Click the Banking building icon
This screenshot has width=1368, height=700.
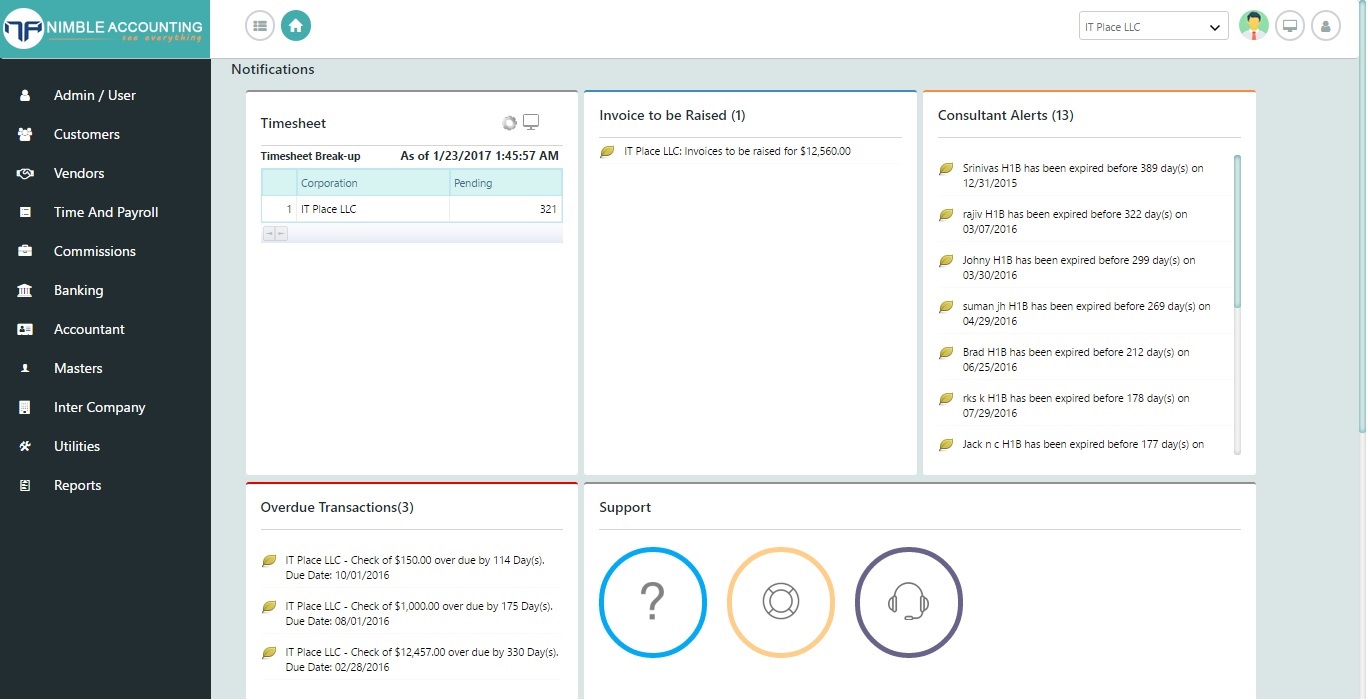tap(25, 290)
